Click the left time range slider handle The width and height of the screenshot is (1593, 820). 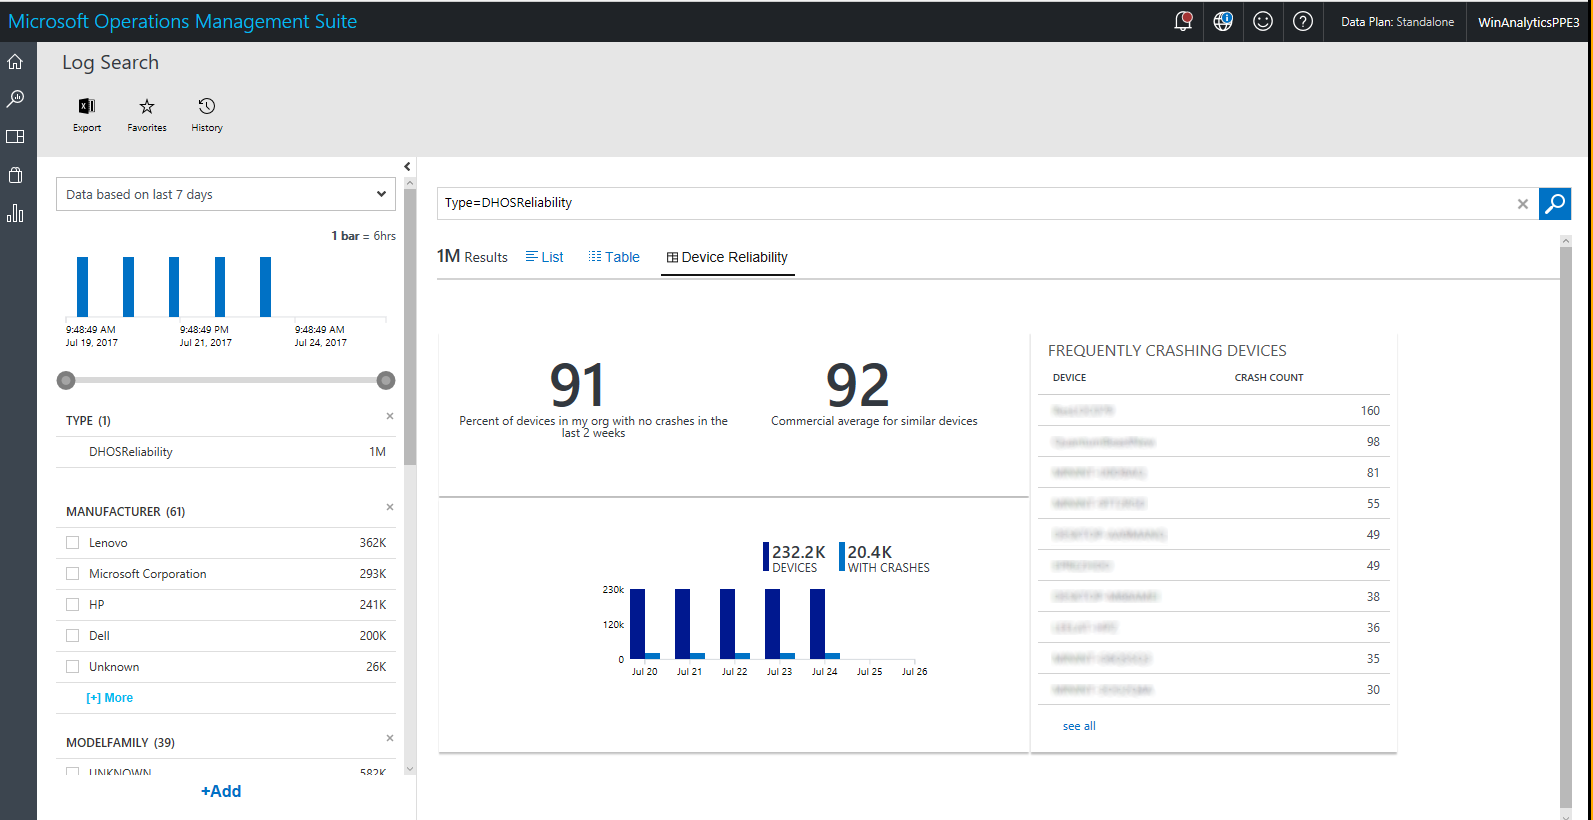tap(66, 380)
